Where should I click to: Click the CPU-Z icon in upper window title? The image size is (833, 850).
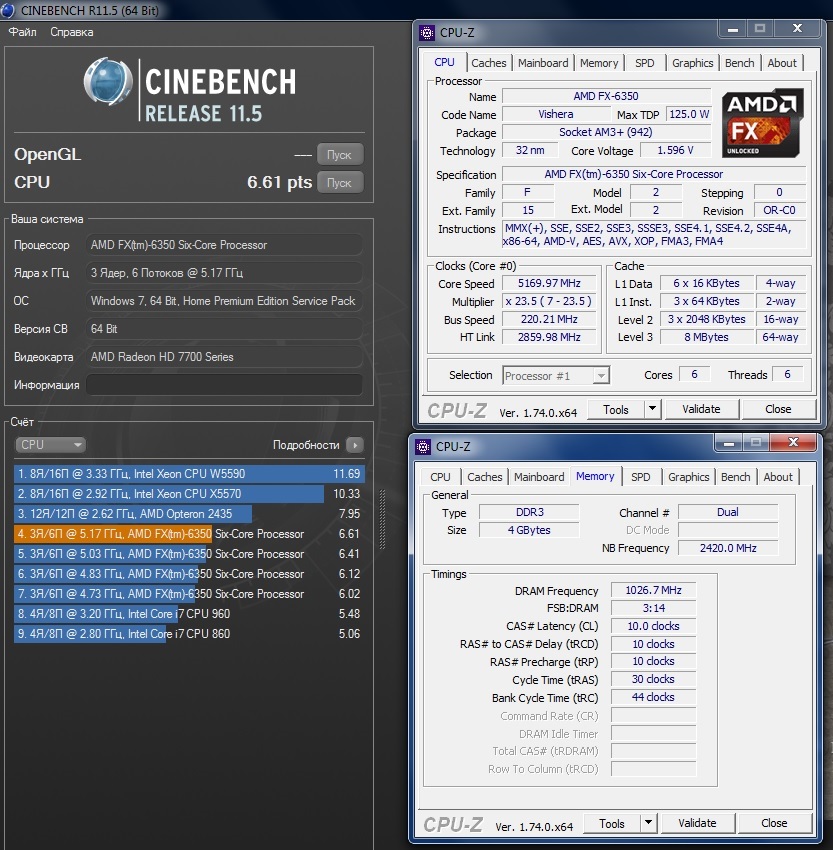pyautogui.click(x=427, y=33)
